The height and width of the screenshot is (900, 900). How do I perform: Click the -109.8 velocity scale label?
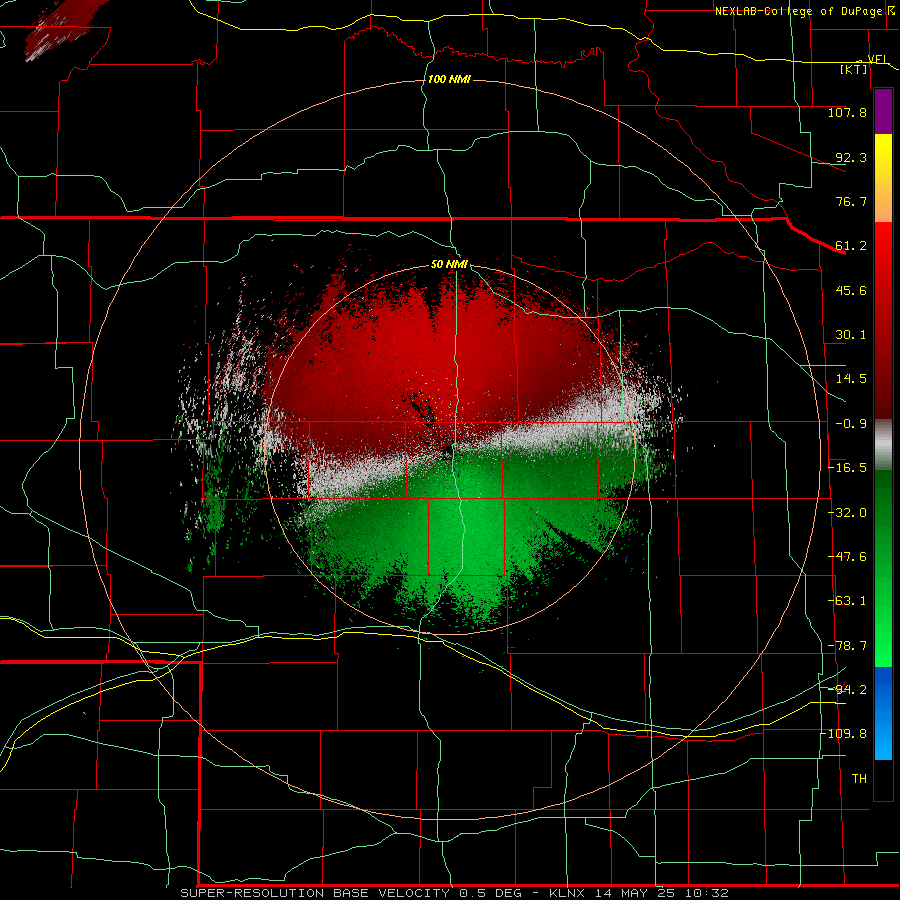[x=844, y=734]
